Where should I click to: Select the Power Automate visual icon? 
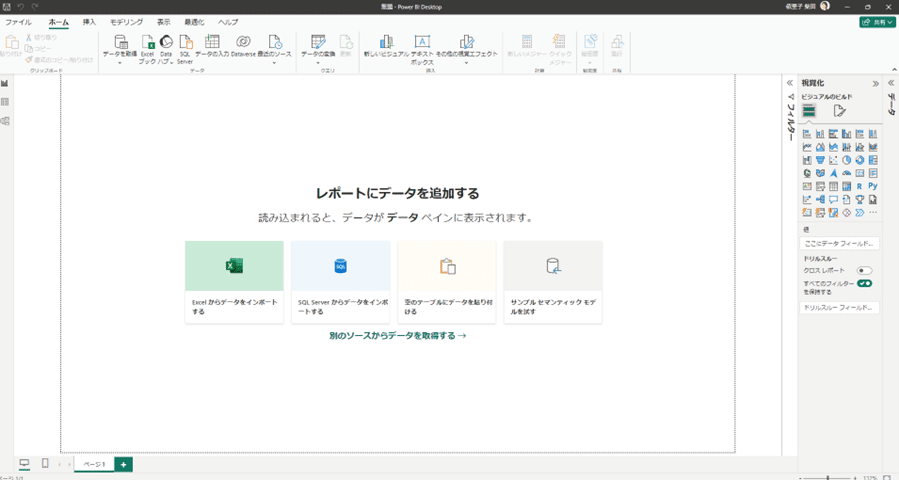point(859,213)
